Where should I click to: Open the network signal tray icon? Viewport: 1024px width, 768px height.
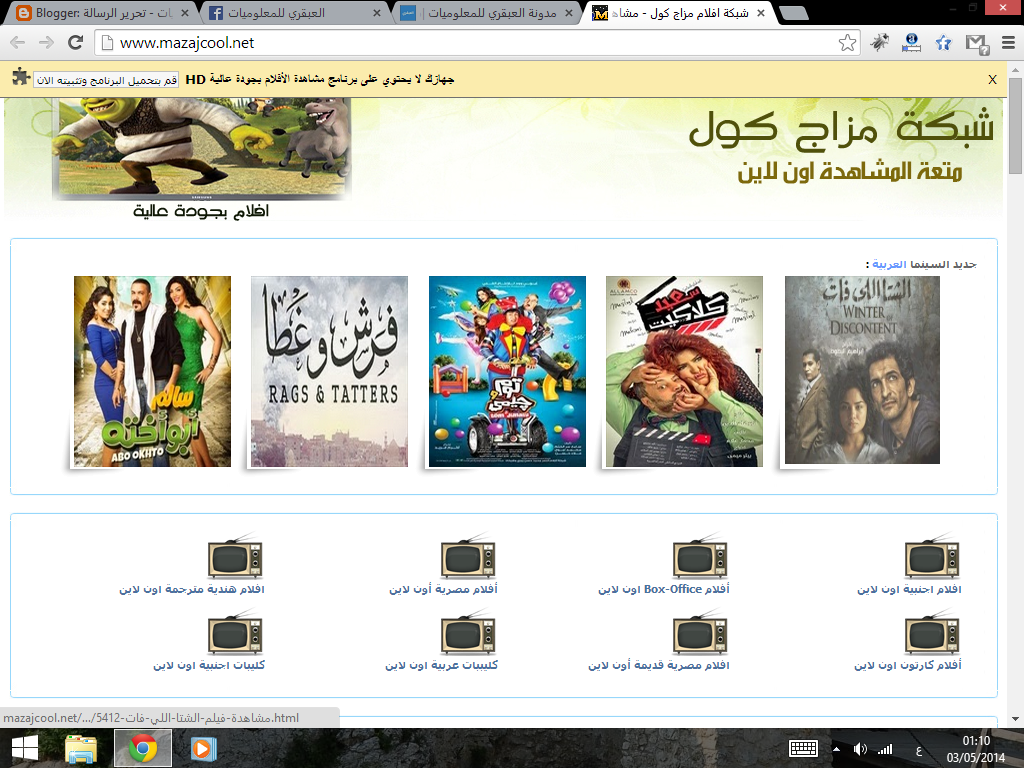[x=885, y=749]
